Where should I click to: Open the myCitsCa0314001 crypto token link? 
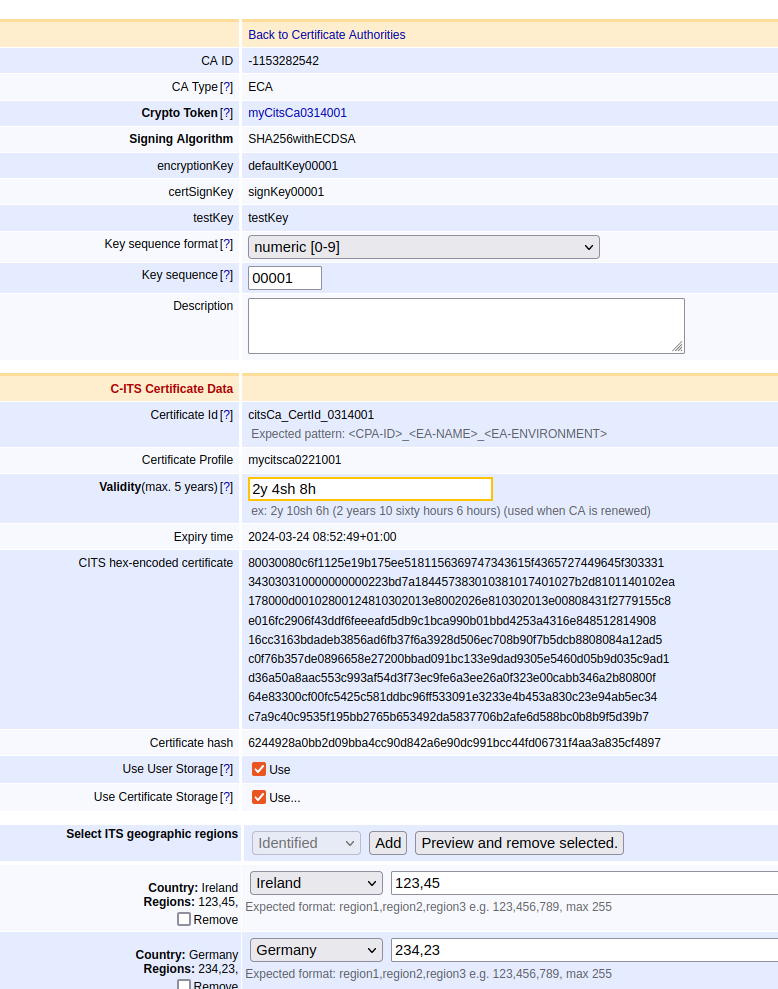click(297, 113)
